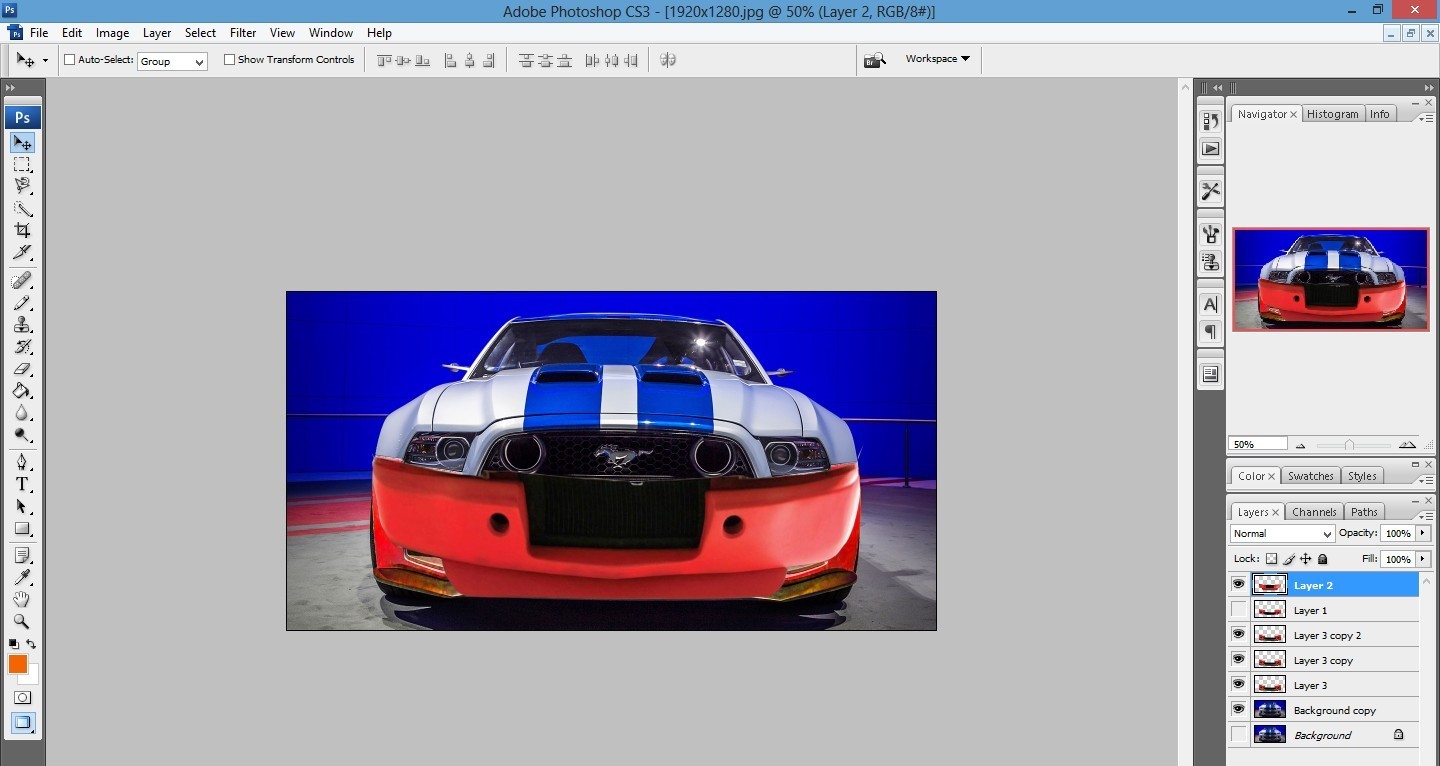
Task: Toggle lock all for layer
Action: [x=1323, y=559]
